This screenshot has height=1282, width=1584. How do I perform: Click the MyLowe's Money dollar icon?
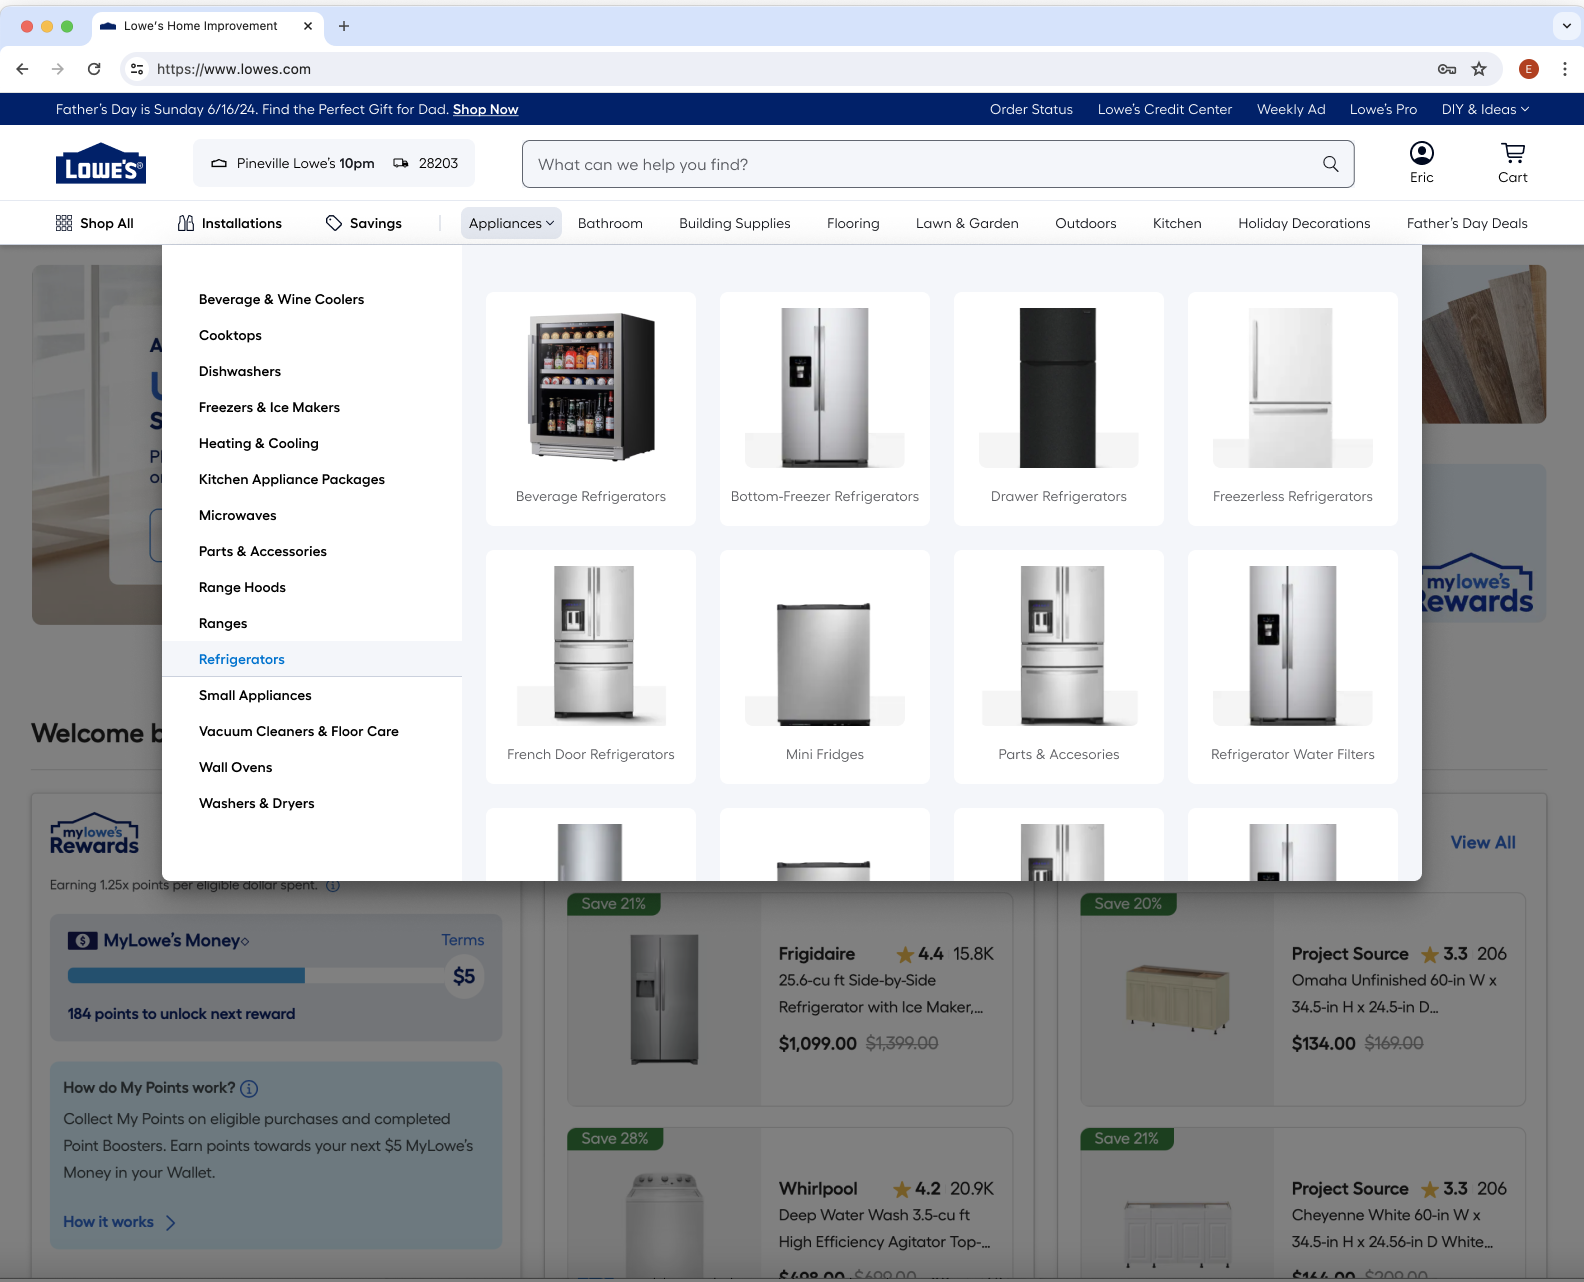click(x=82, y=941)
